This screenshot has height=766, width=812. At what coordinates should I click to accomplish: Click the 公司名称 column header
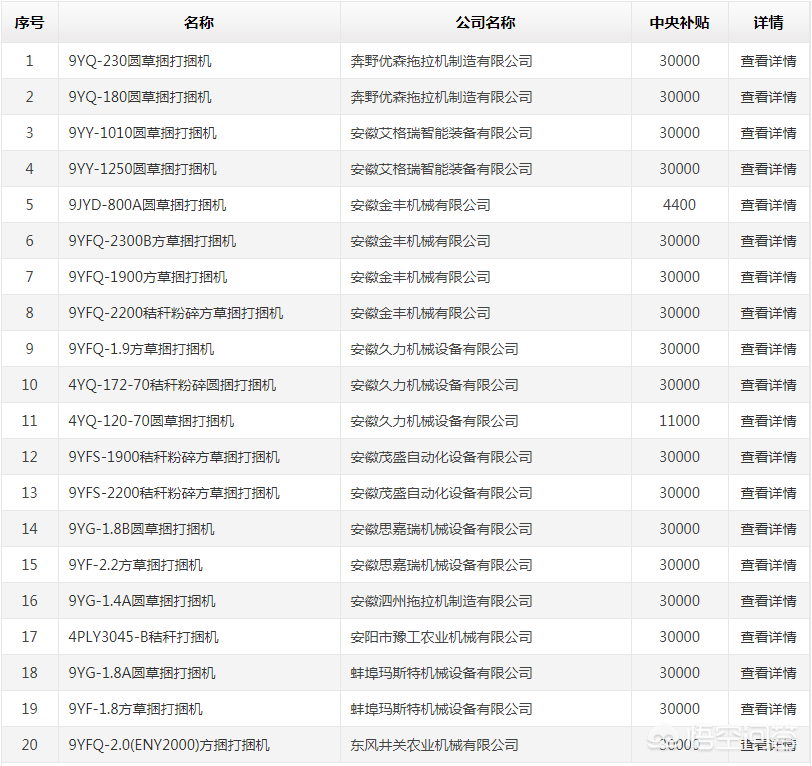click(x=485, y=23)
